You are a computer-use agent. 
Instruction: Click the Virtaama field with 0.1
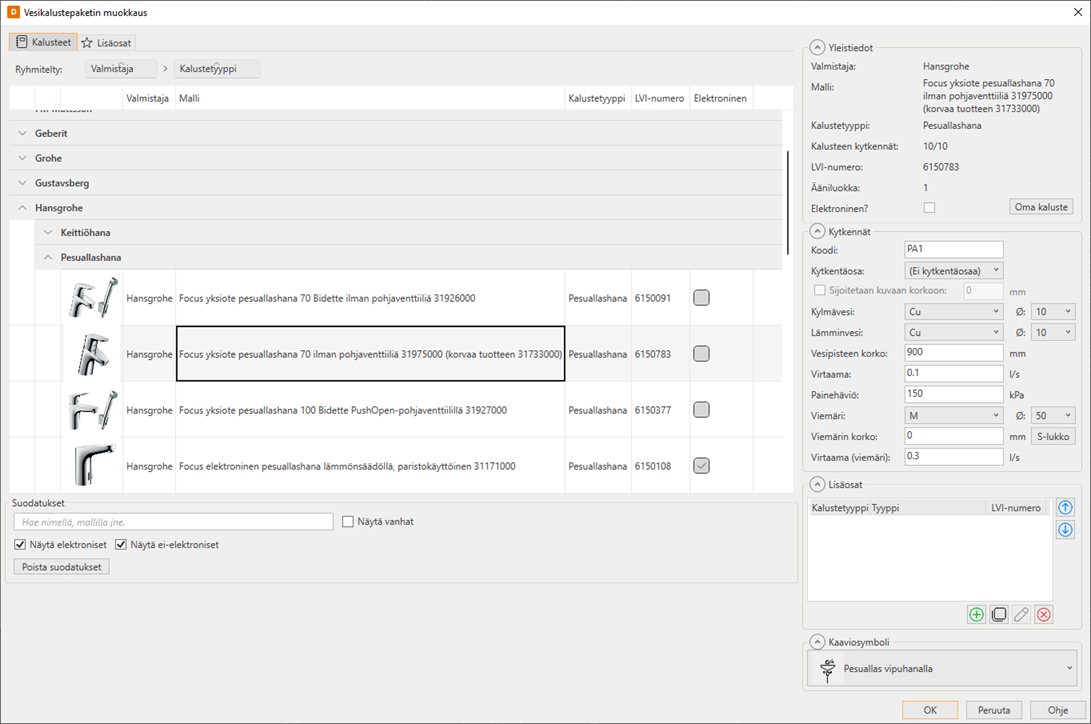pos(954,373)
